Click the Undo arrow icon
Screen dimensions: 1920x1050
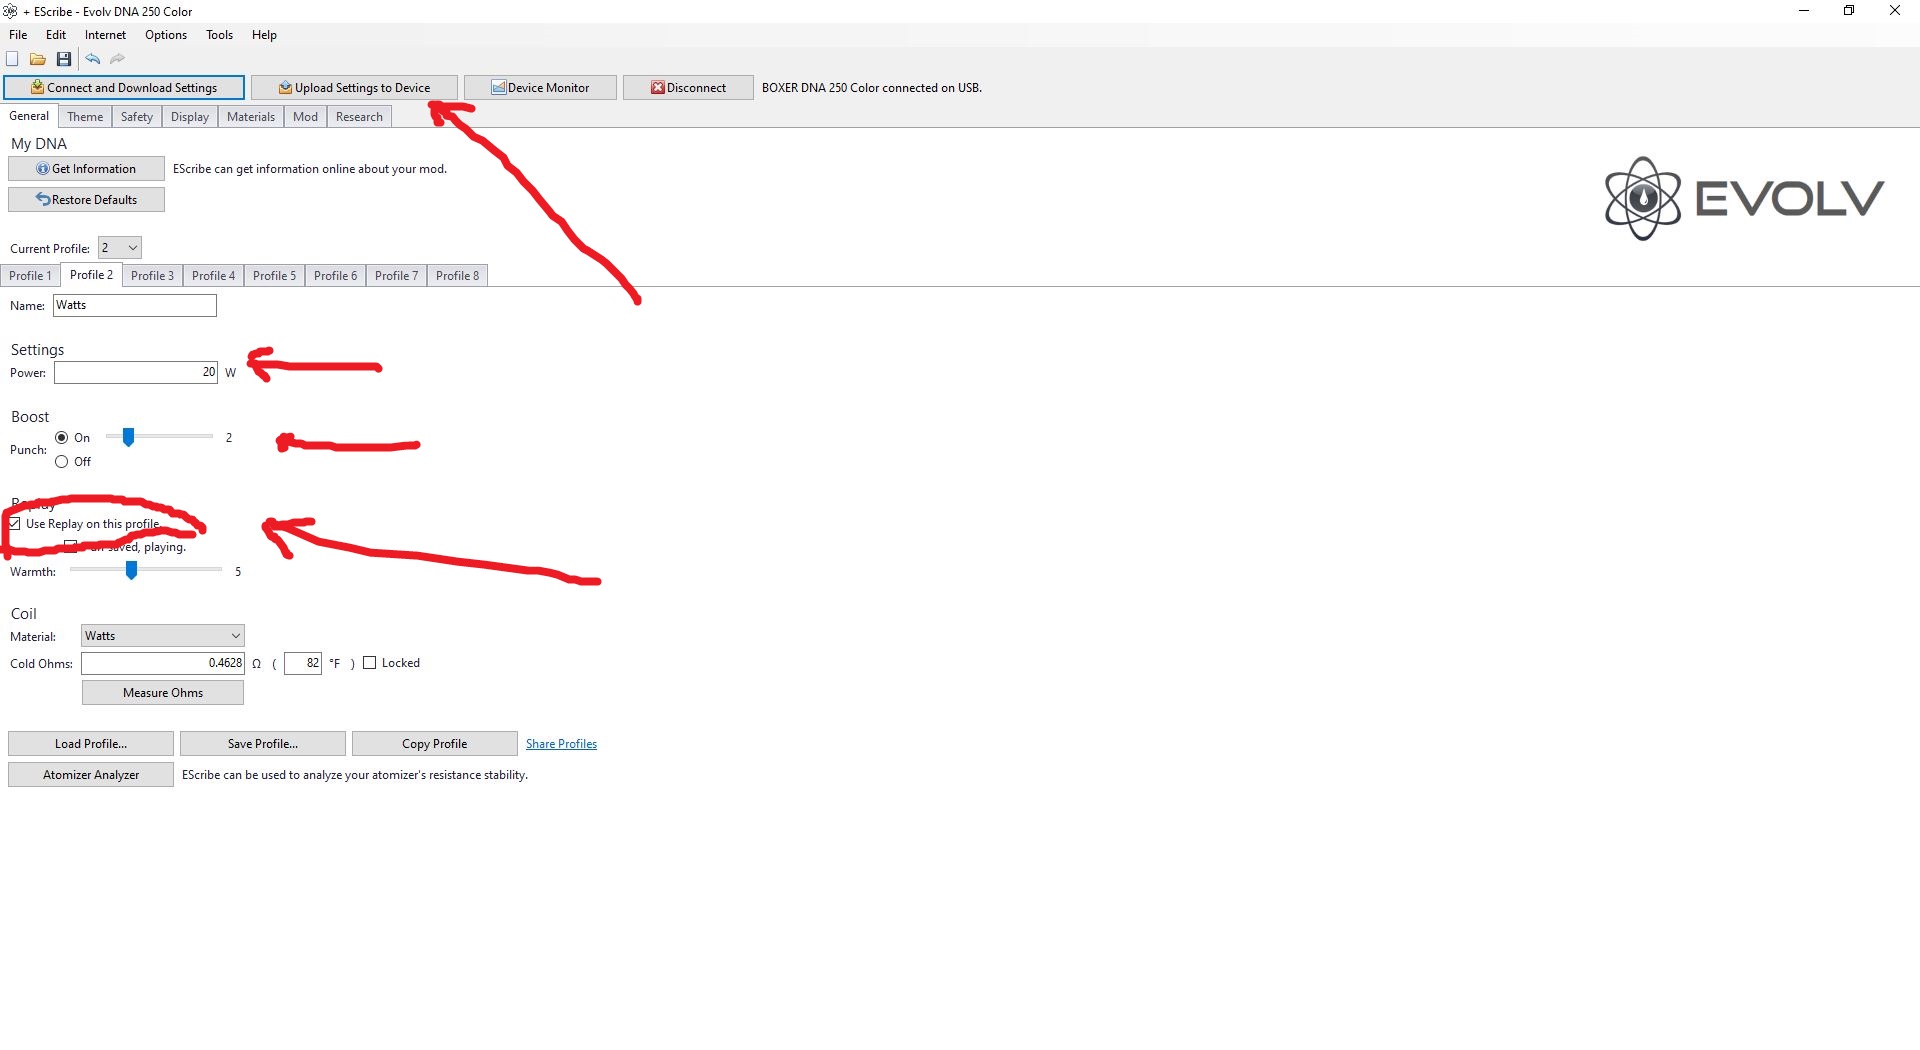[x=93, y=59]
